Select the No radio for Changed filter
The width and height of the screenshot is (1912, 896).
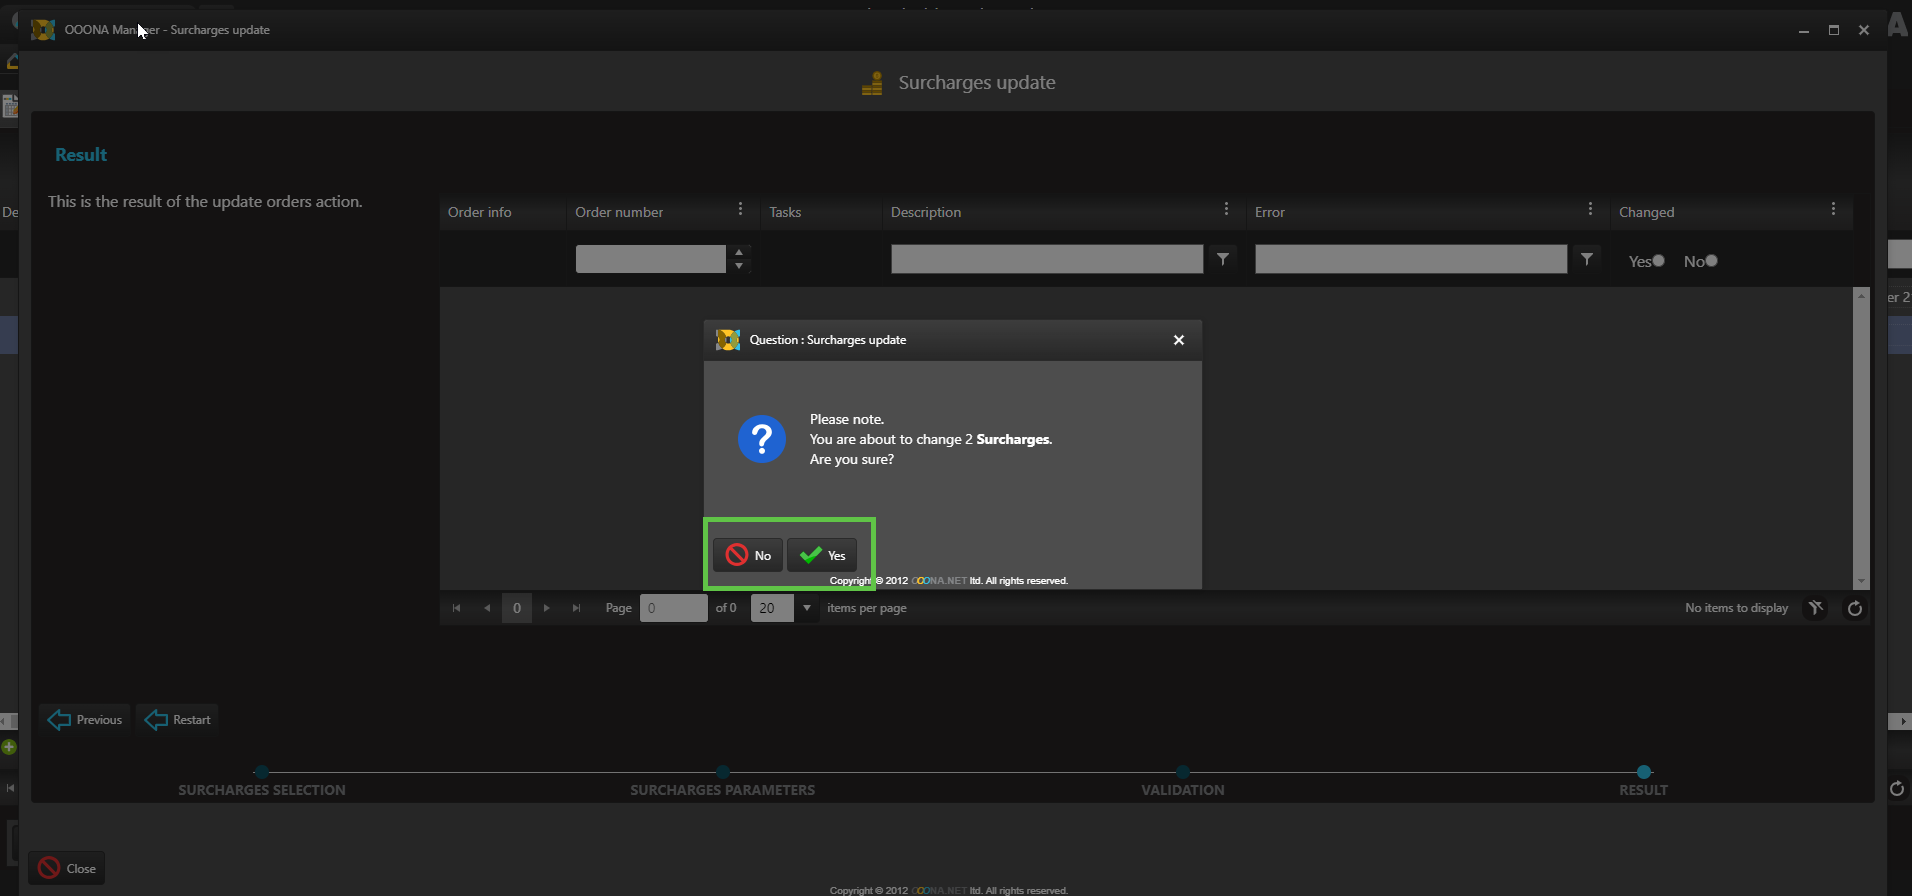click(1711, 261)
